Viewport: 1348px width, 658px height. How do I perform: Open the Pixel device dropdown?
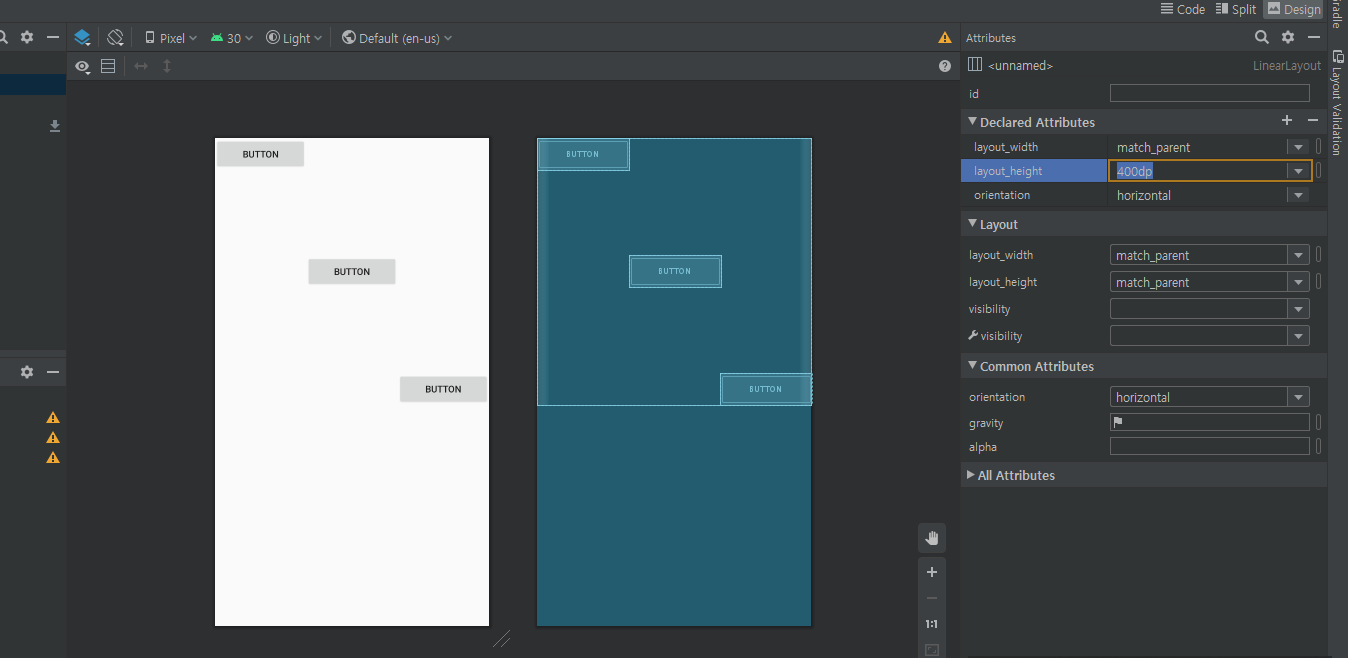171,38
